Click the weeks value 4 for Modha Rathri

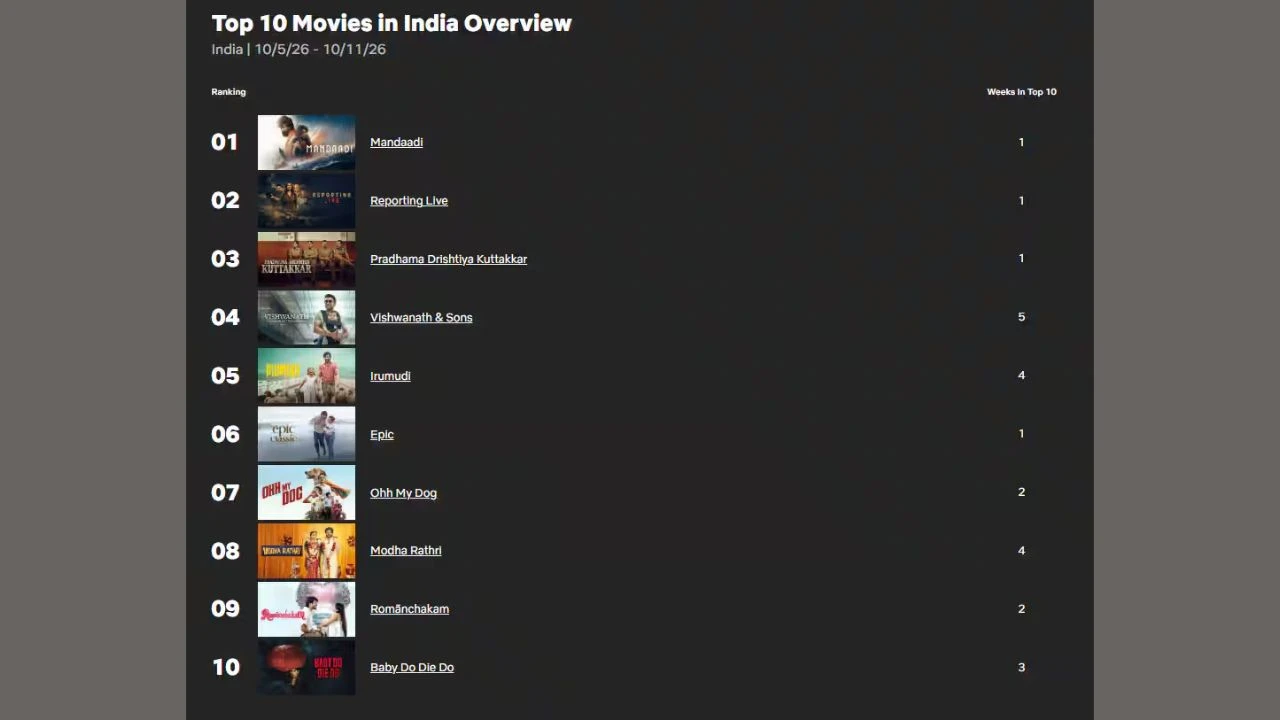[x=1021, y=550]
